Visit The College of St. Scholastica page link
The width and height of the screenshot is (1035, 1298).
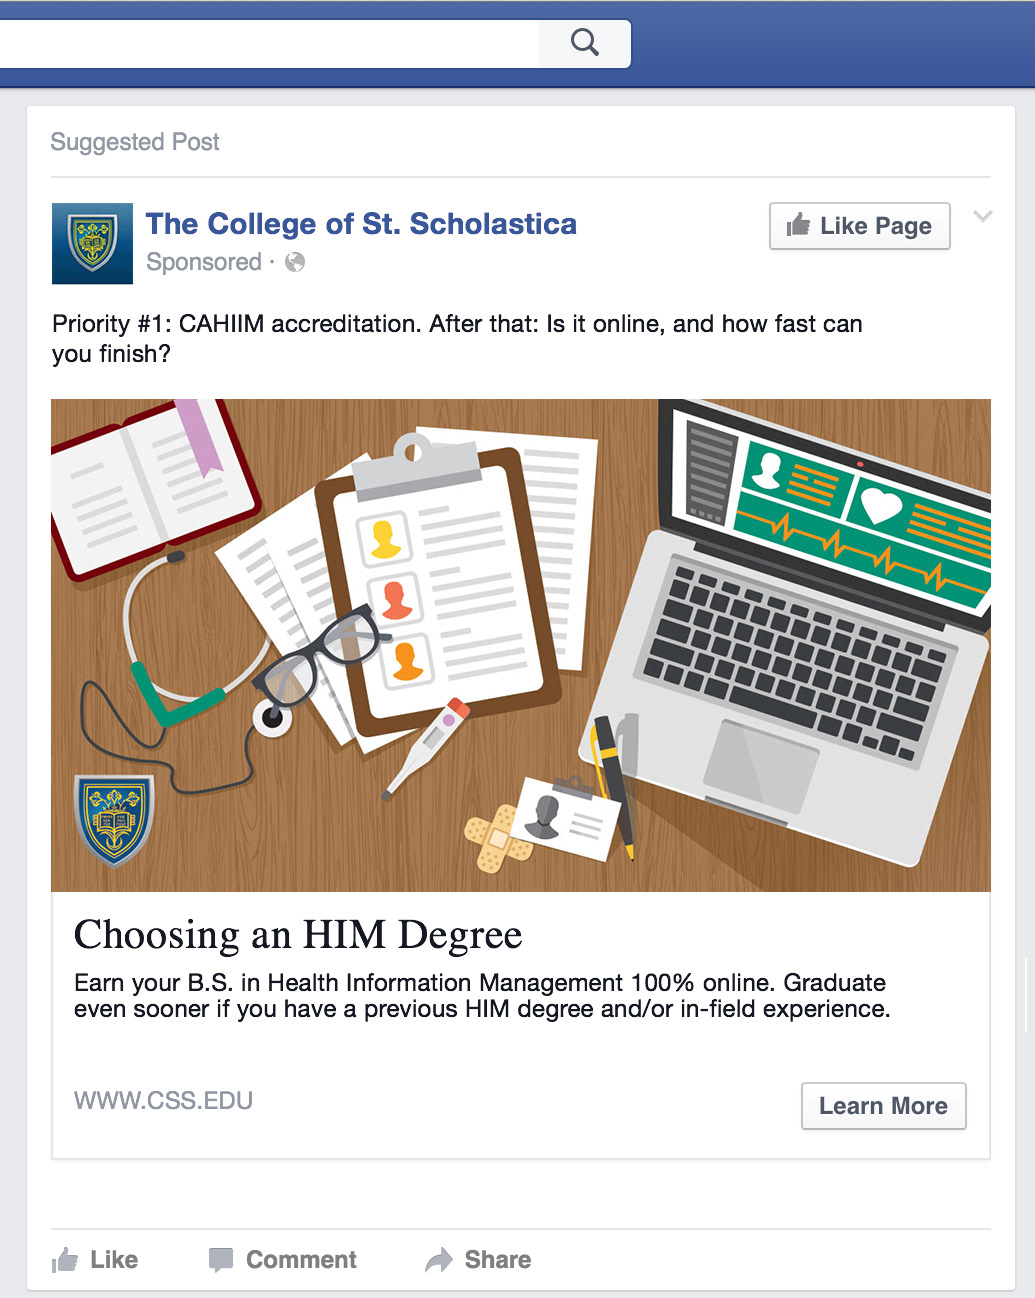(x=361, y=224)
